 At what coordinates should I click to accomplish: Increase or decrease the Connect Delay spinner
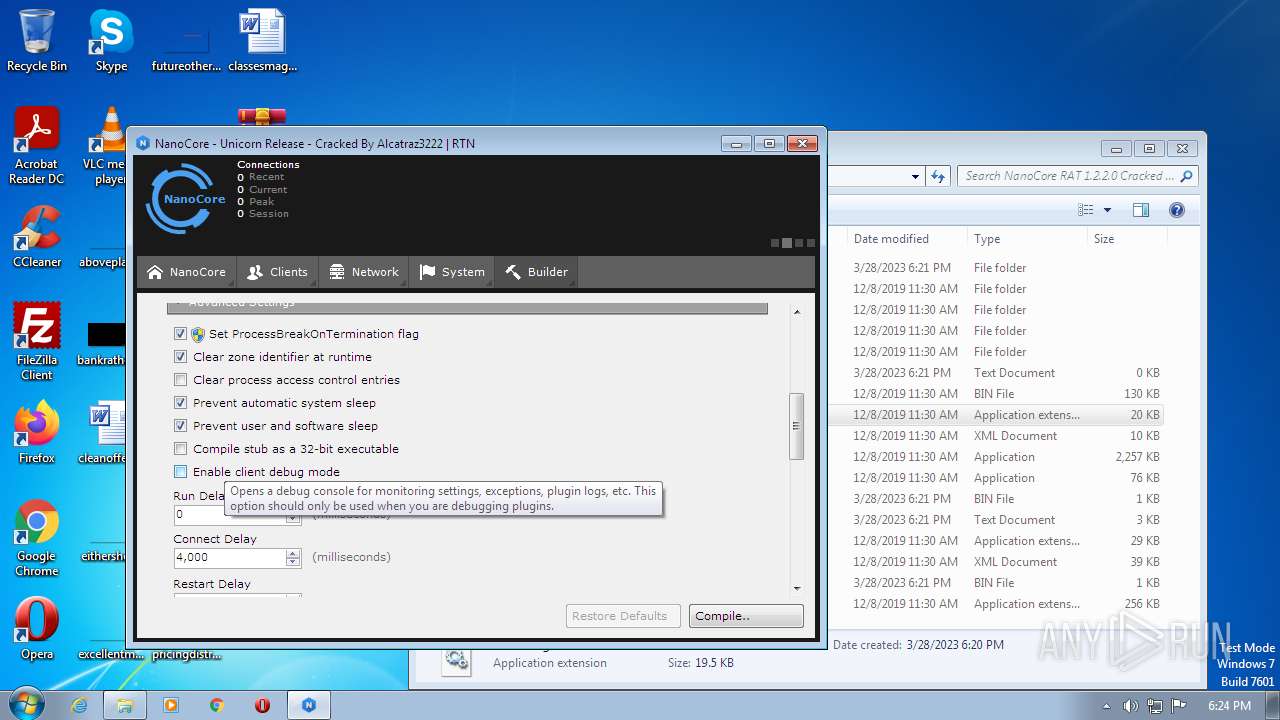coord(293,557)
